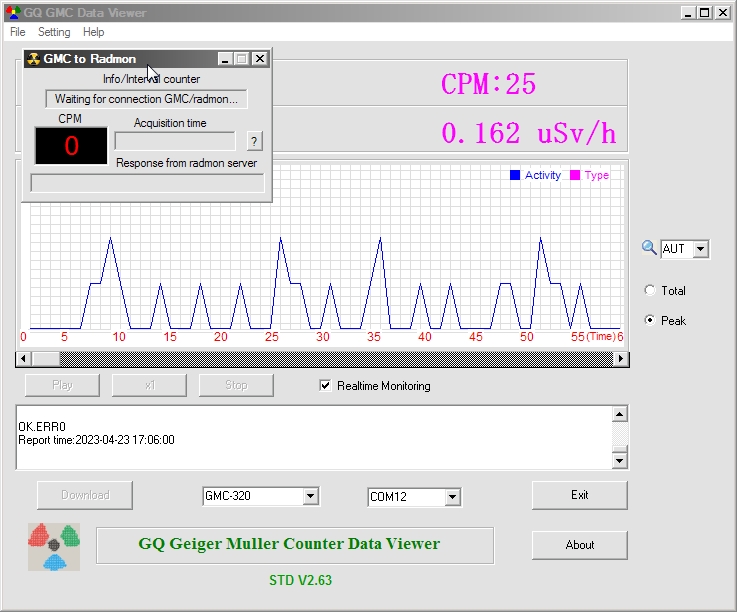Click the Exit button

click(x=580, y=495)
